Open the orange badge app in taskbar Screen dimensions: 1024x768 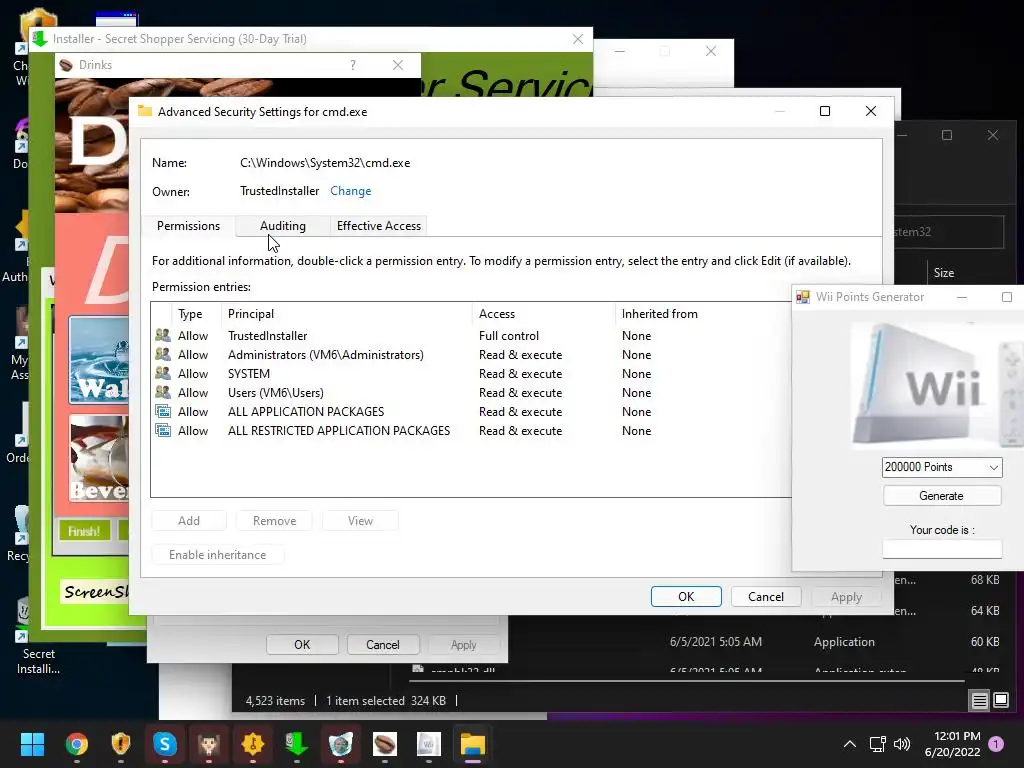coord(253,744)
